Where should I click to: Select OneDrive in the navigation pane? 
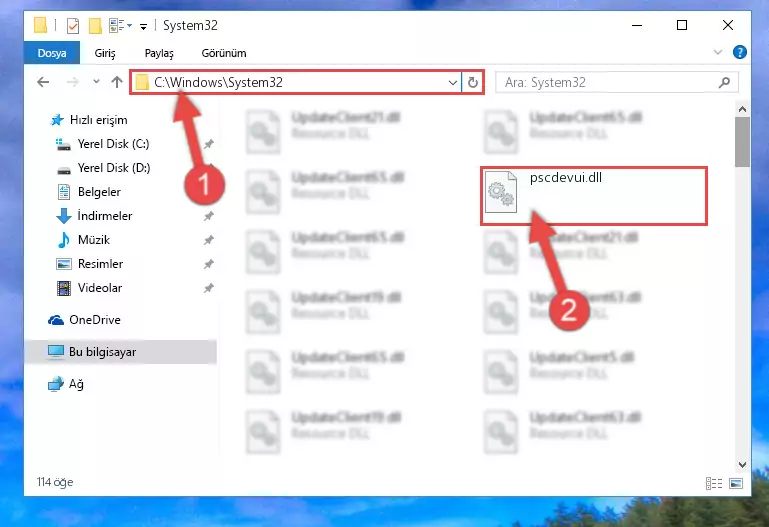tap(84, 320)
